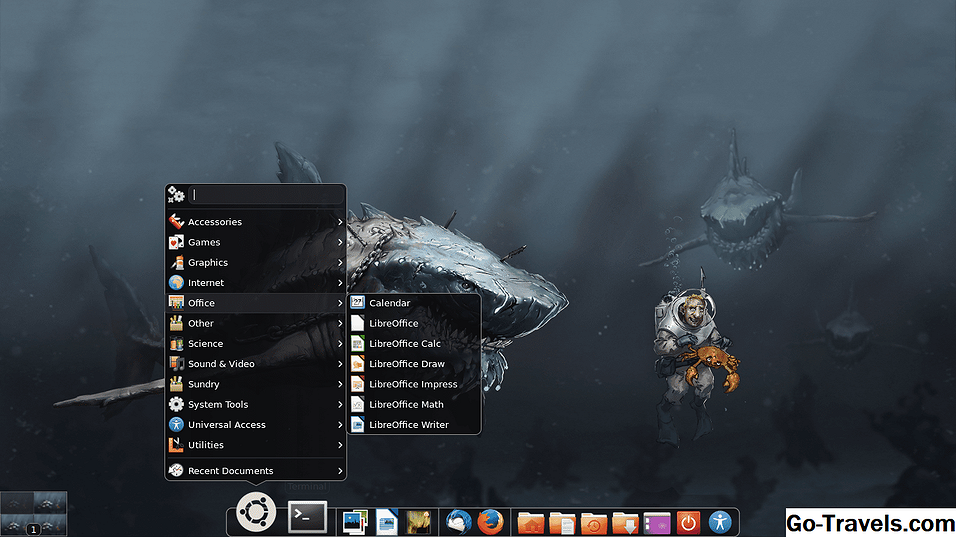The width and height of the screenshot is (956, 537).
Task: Open the Home folder in dock
Action: tap(530, 523)
